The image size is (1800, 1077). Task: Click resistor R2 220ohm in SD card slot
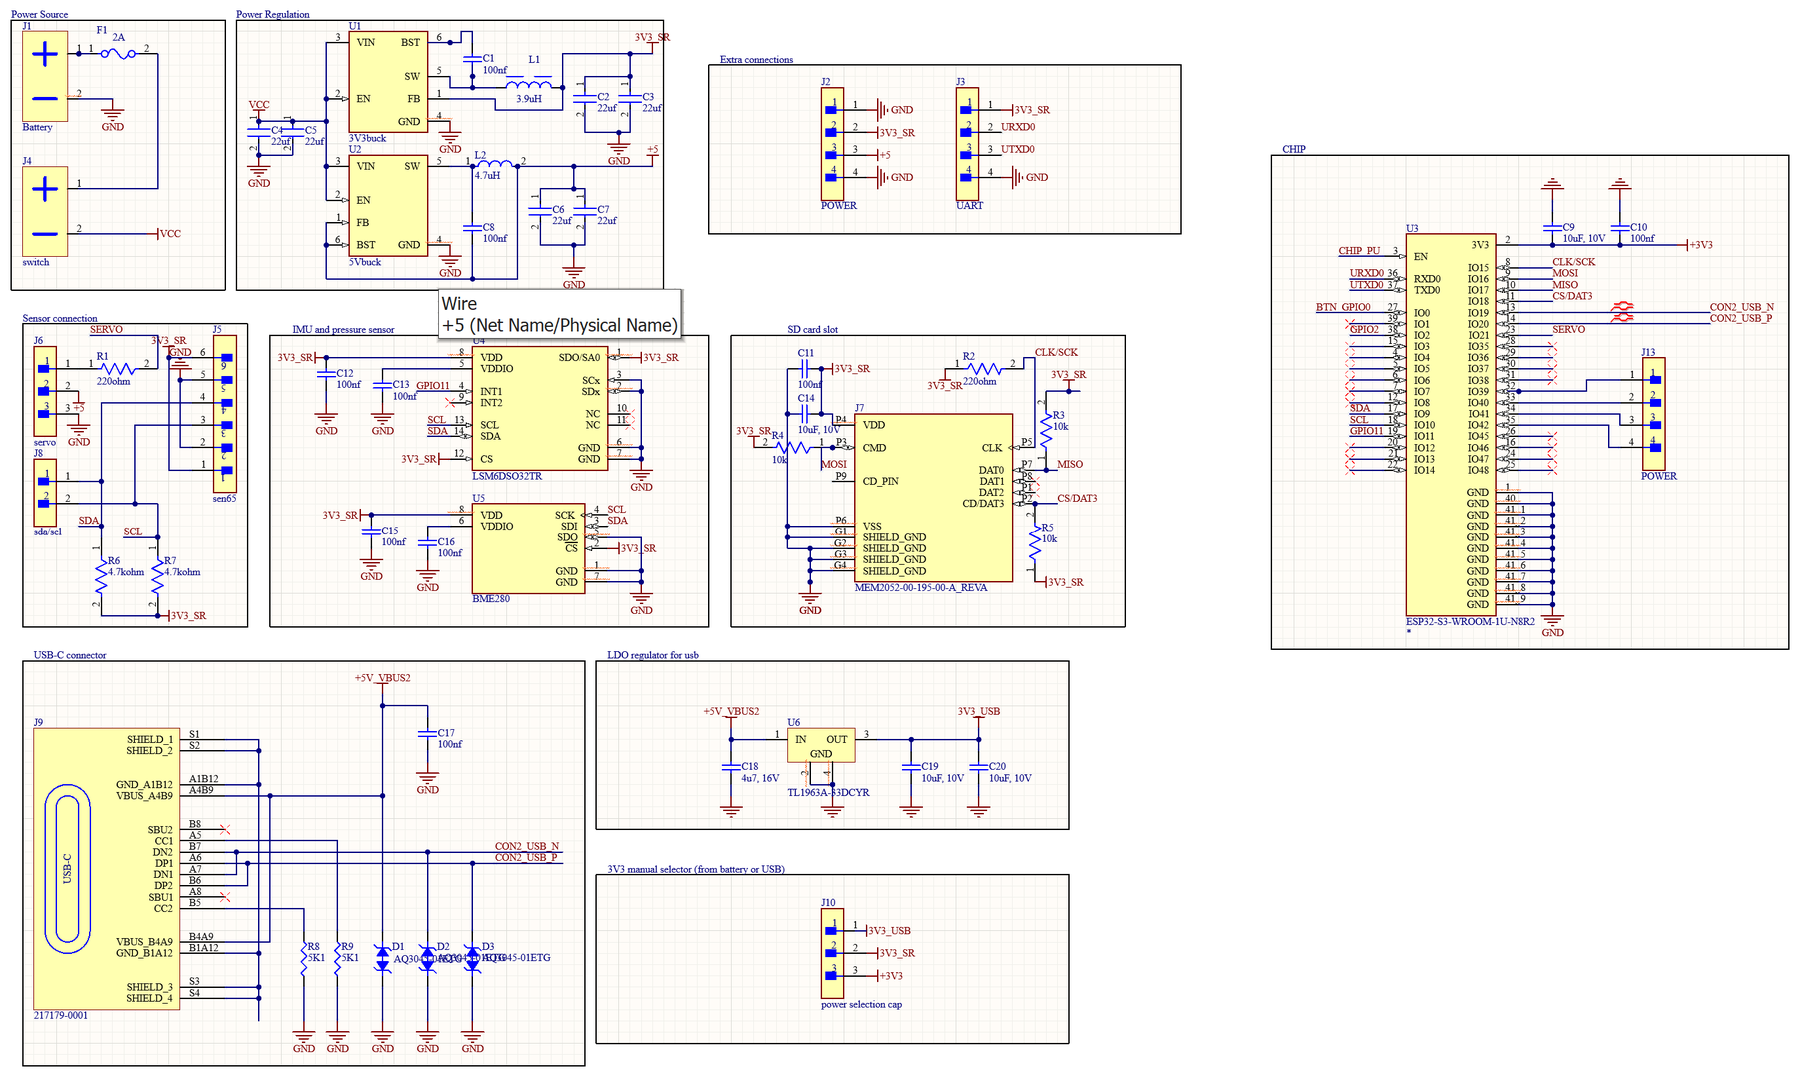pyautogui.click(x=985, y=368)
